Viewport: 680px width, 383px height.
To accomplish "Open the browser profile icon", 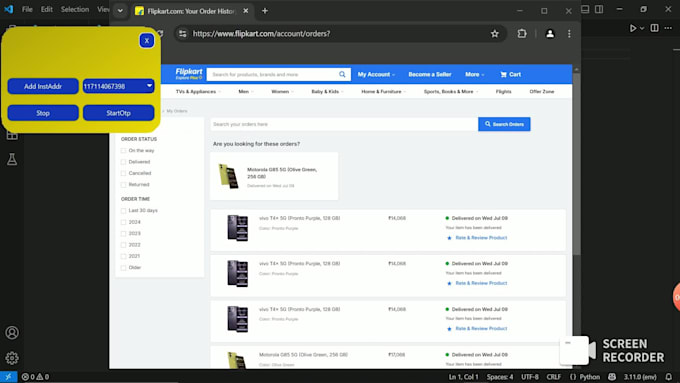I will click(x=550, y=34).
